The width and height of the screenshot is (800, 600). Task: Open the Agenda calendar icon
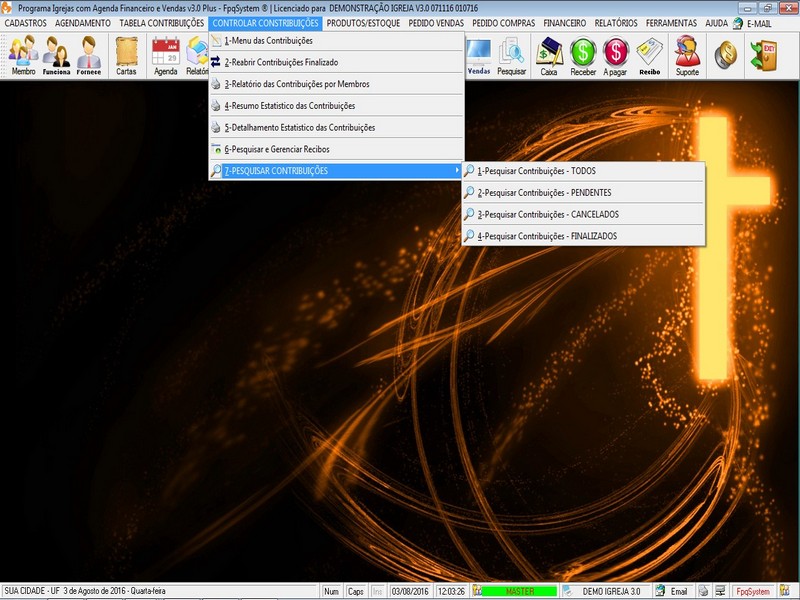(x=166, y=55)
